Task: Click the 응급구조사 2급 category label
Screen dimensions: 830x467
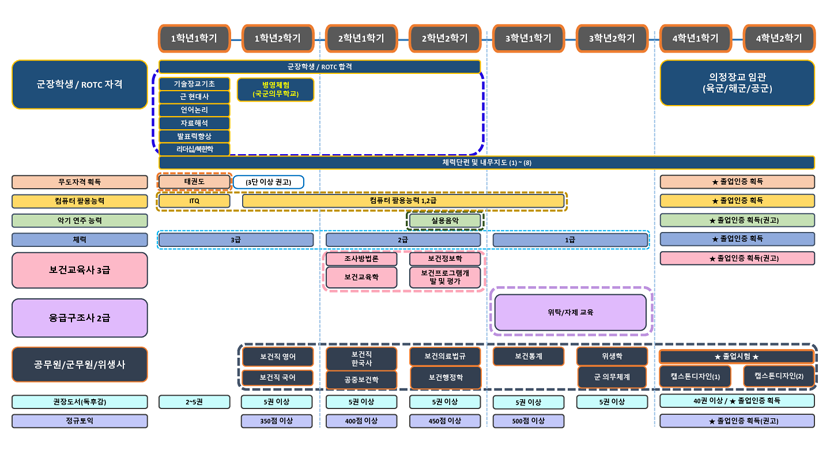Action: [80, 317]
